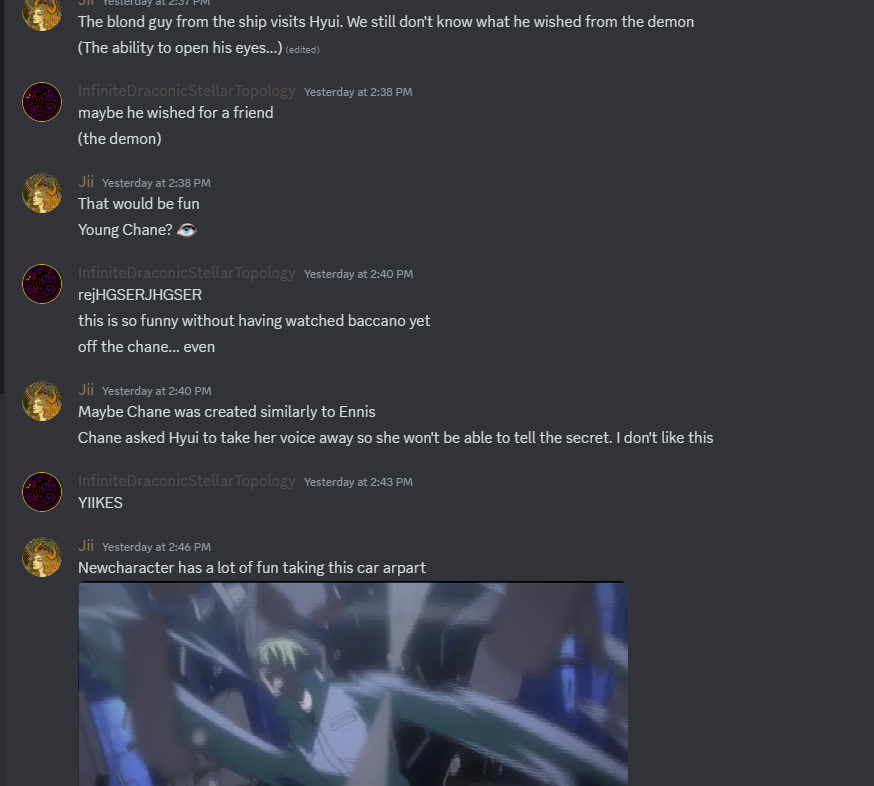Click the 'Yesterday at 2:43 PM' timestamp
Image resolution: width=874 pixels, height=786 pixels.
click(358, 482)
